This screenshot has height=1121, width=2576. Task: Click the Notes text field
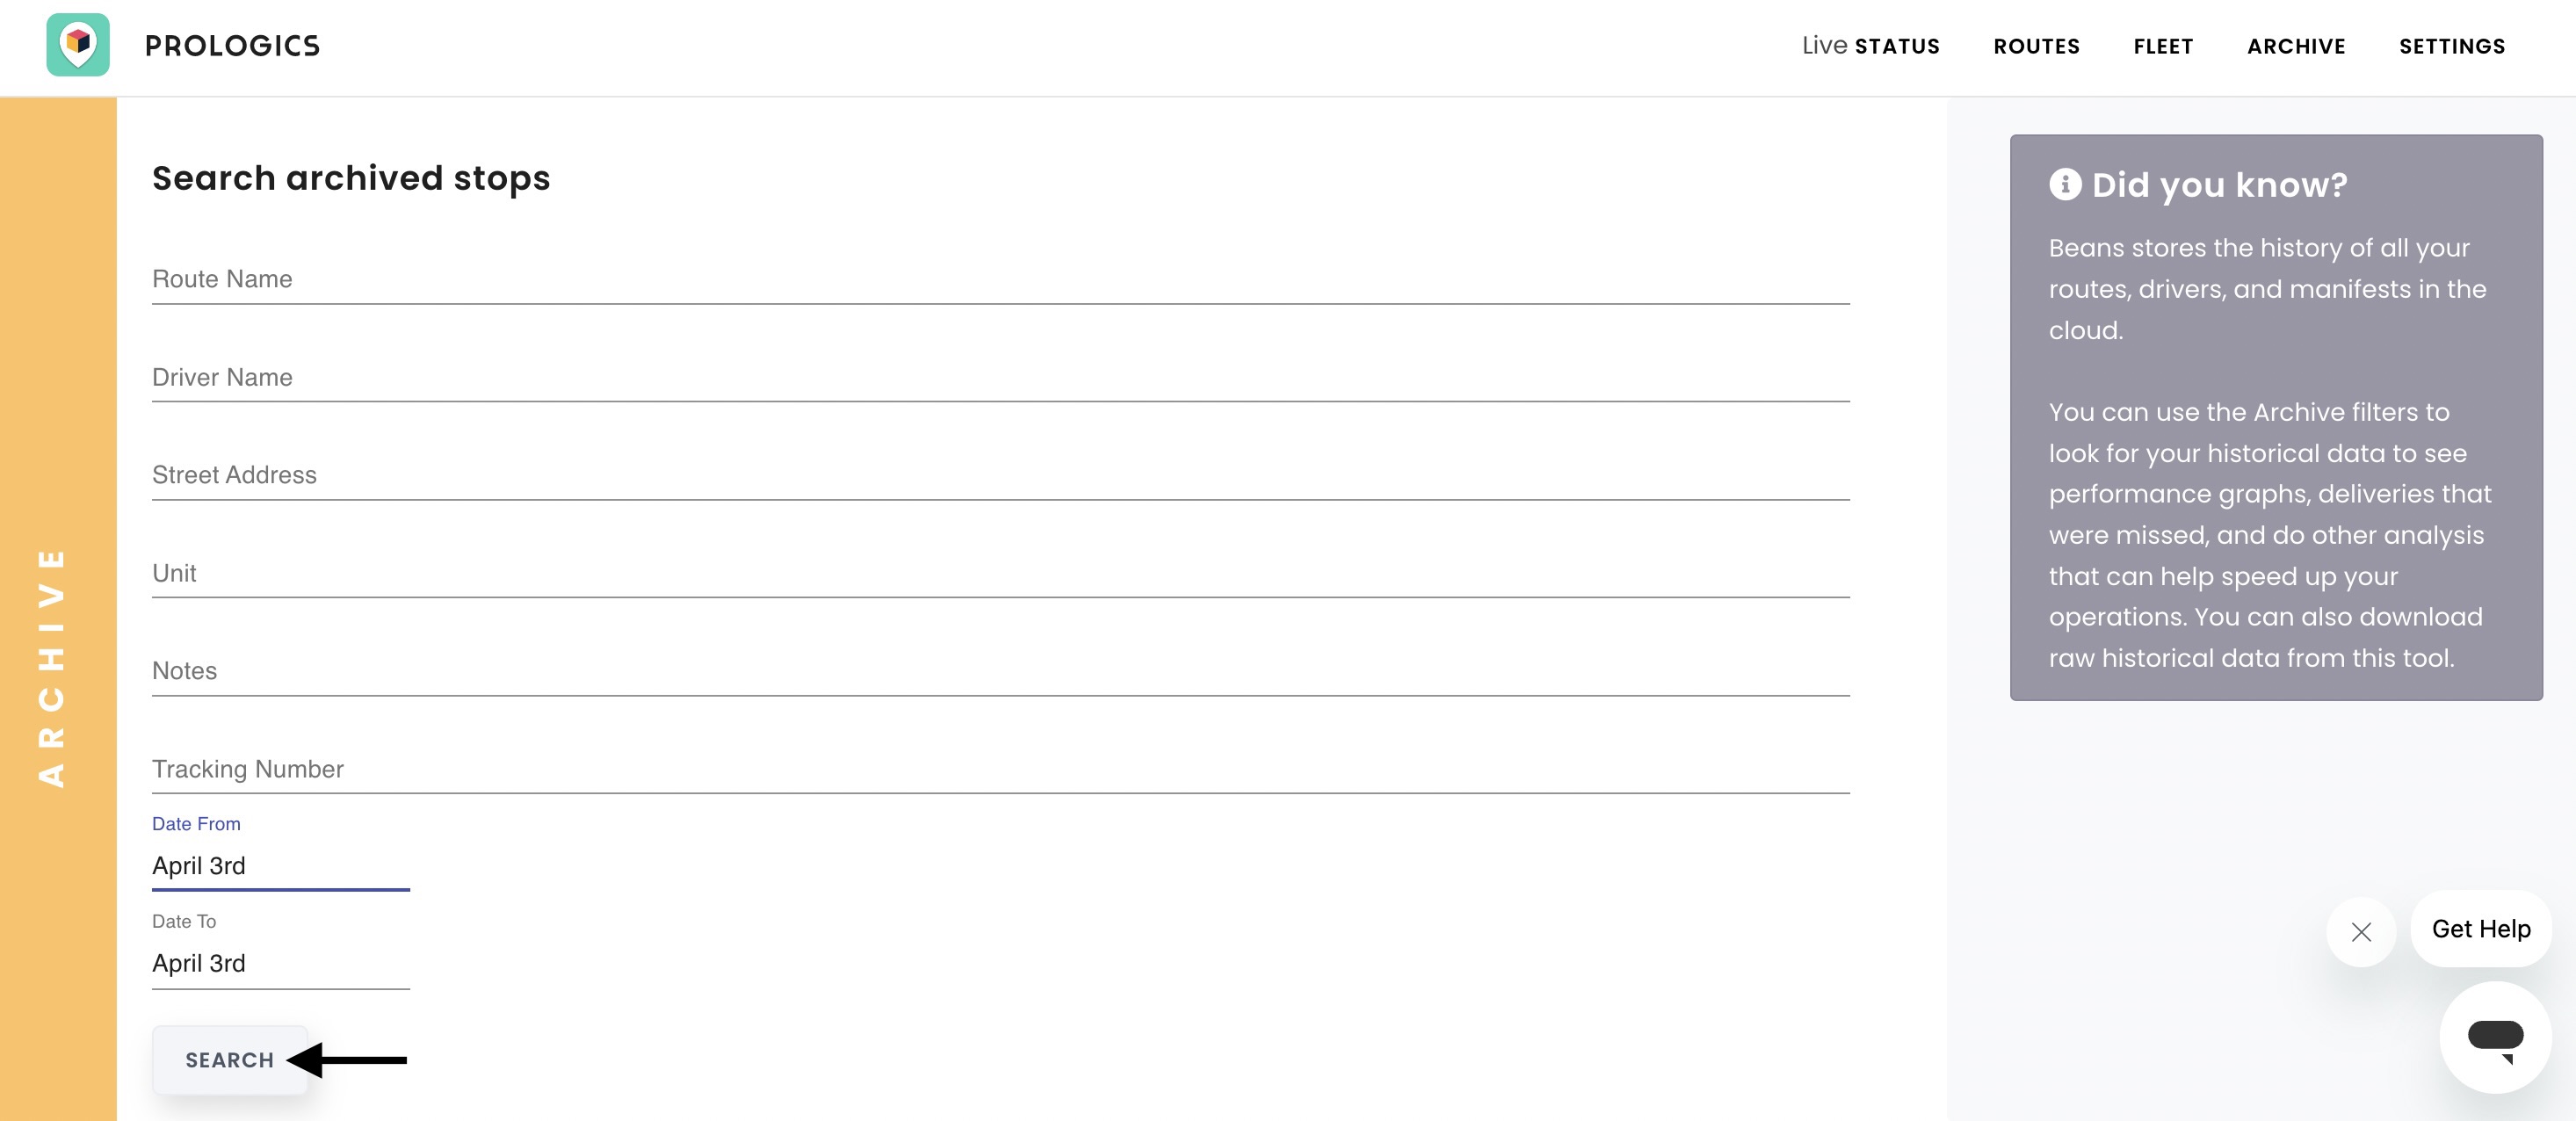(x=1000, y=672)
